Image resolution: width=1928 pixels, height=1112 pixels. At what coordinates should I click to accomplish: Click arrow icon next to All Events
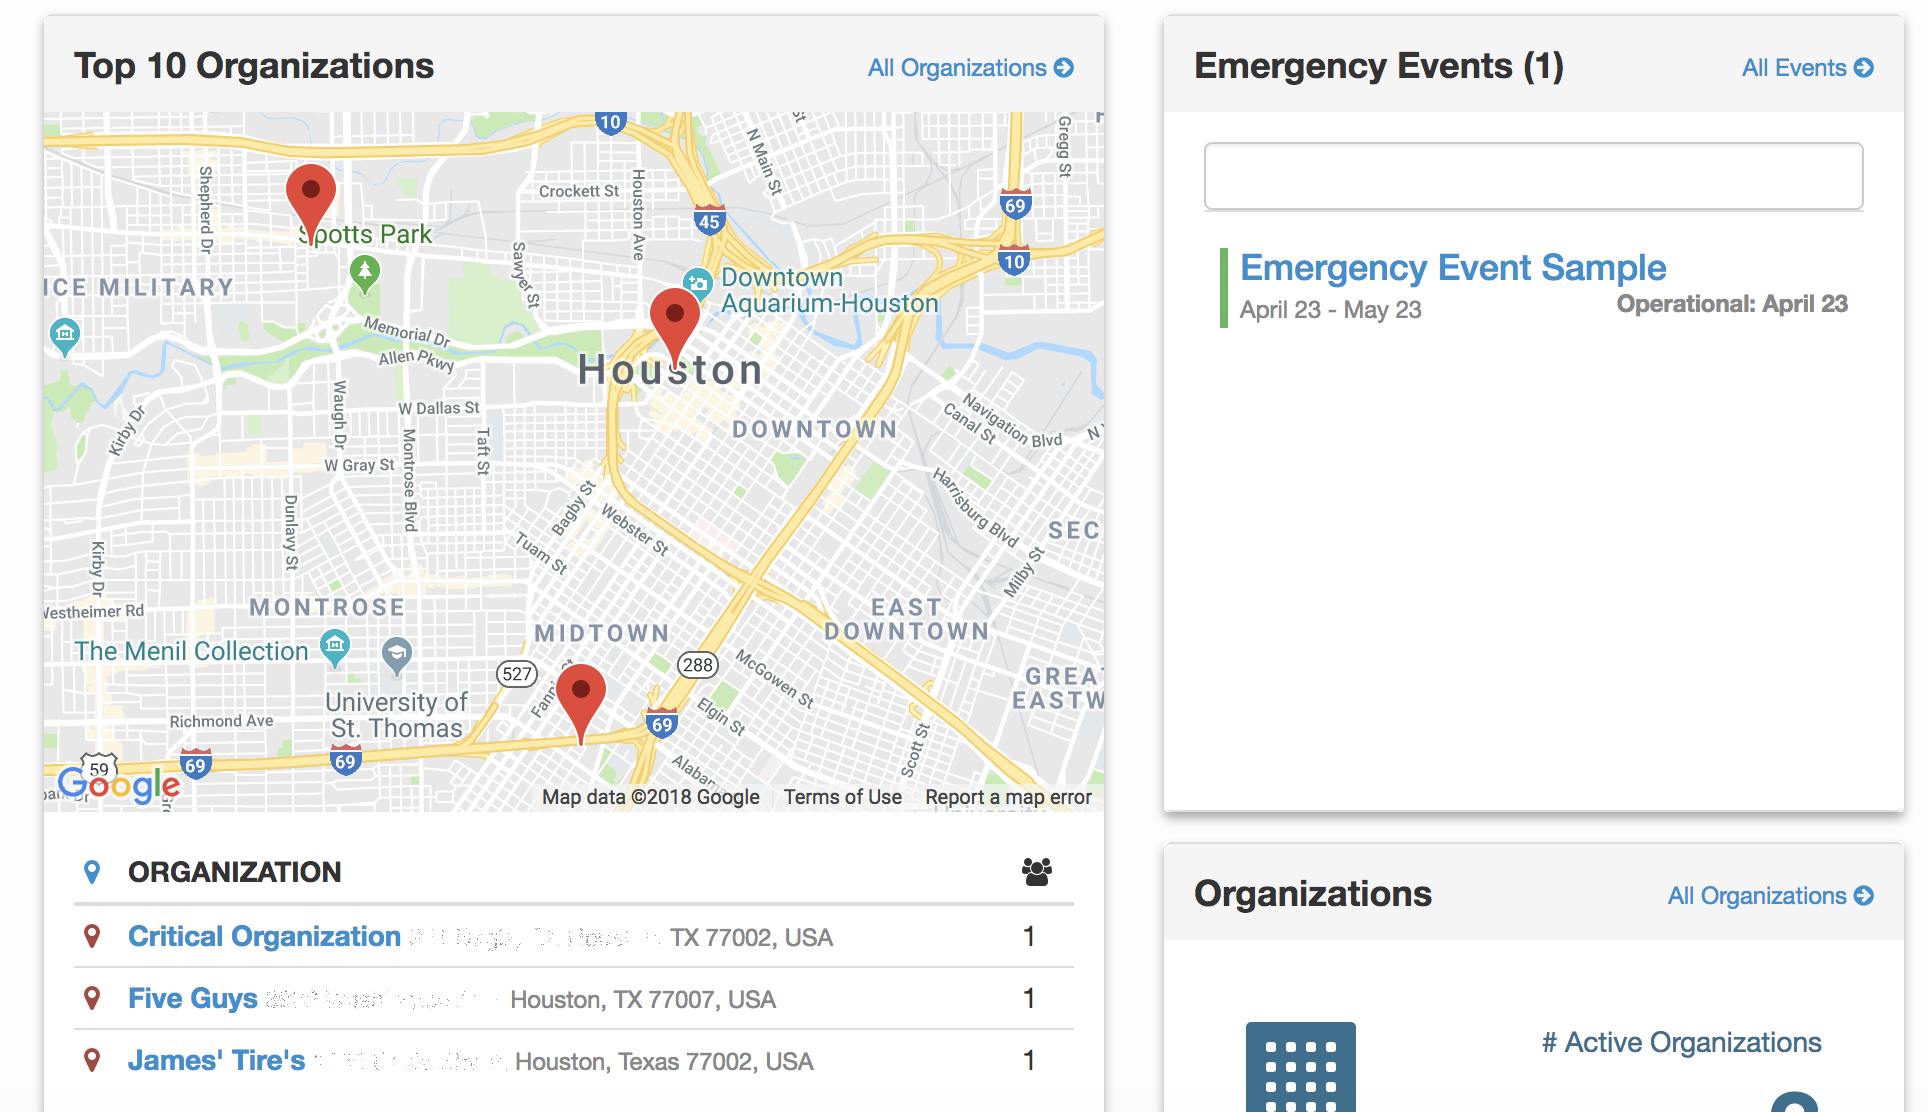[1864, 68]
